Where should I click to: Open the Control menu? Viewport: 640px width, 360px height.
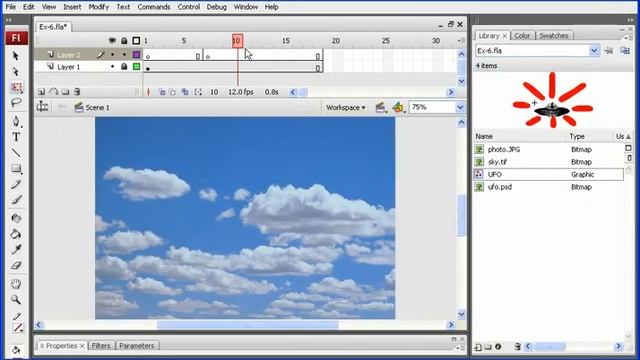pyautogui.click(x=189, y=7)
